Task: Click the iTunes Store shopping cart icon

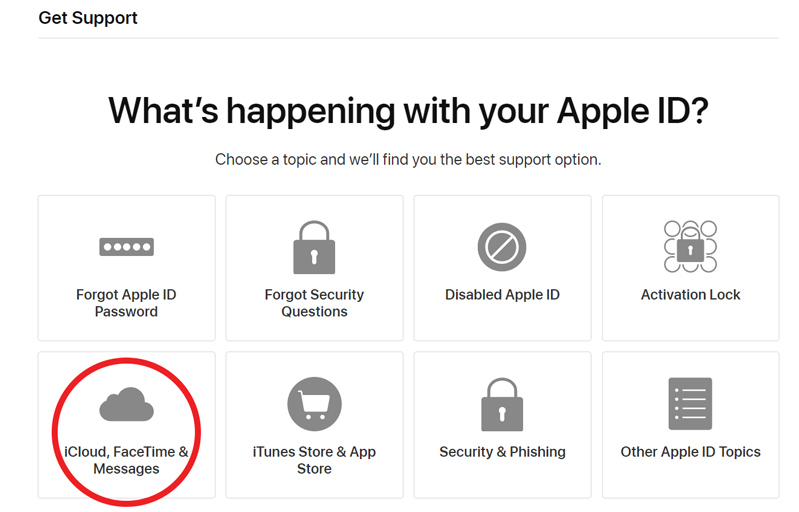Action: [314, 404]
